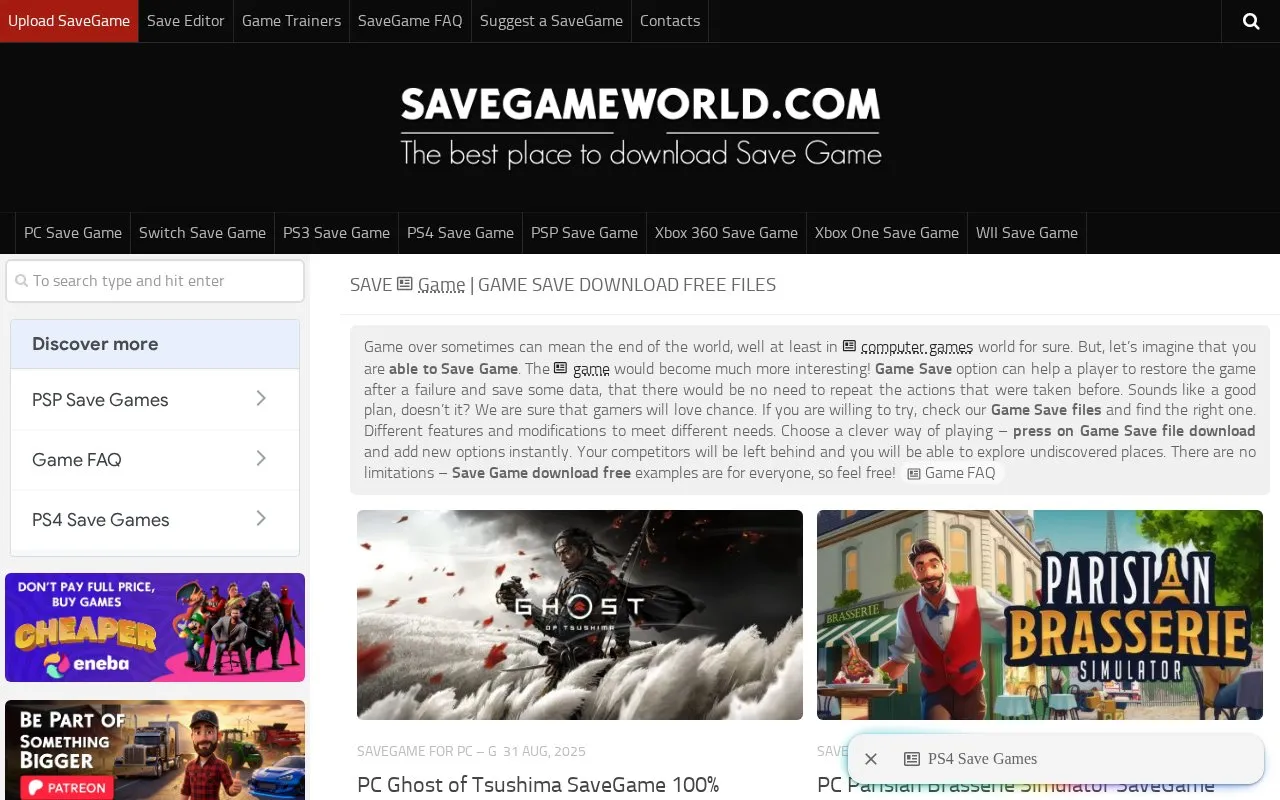The height and width of the screenshot is (800, 1280).
Task: Expand PSP Save Games chevron
Action: pyautogui.click(x=261, y=399)
